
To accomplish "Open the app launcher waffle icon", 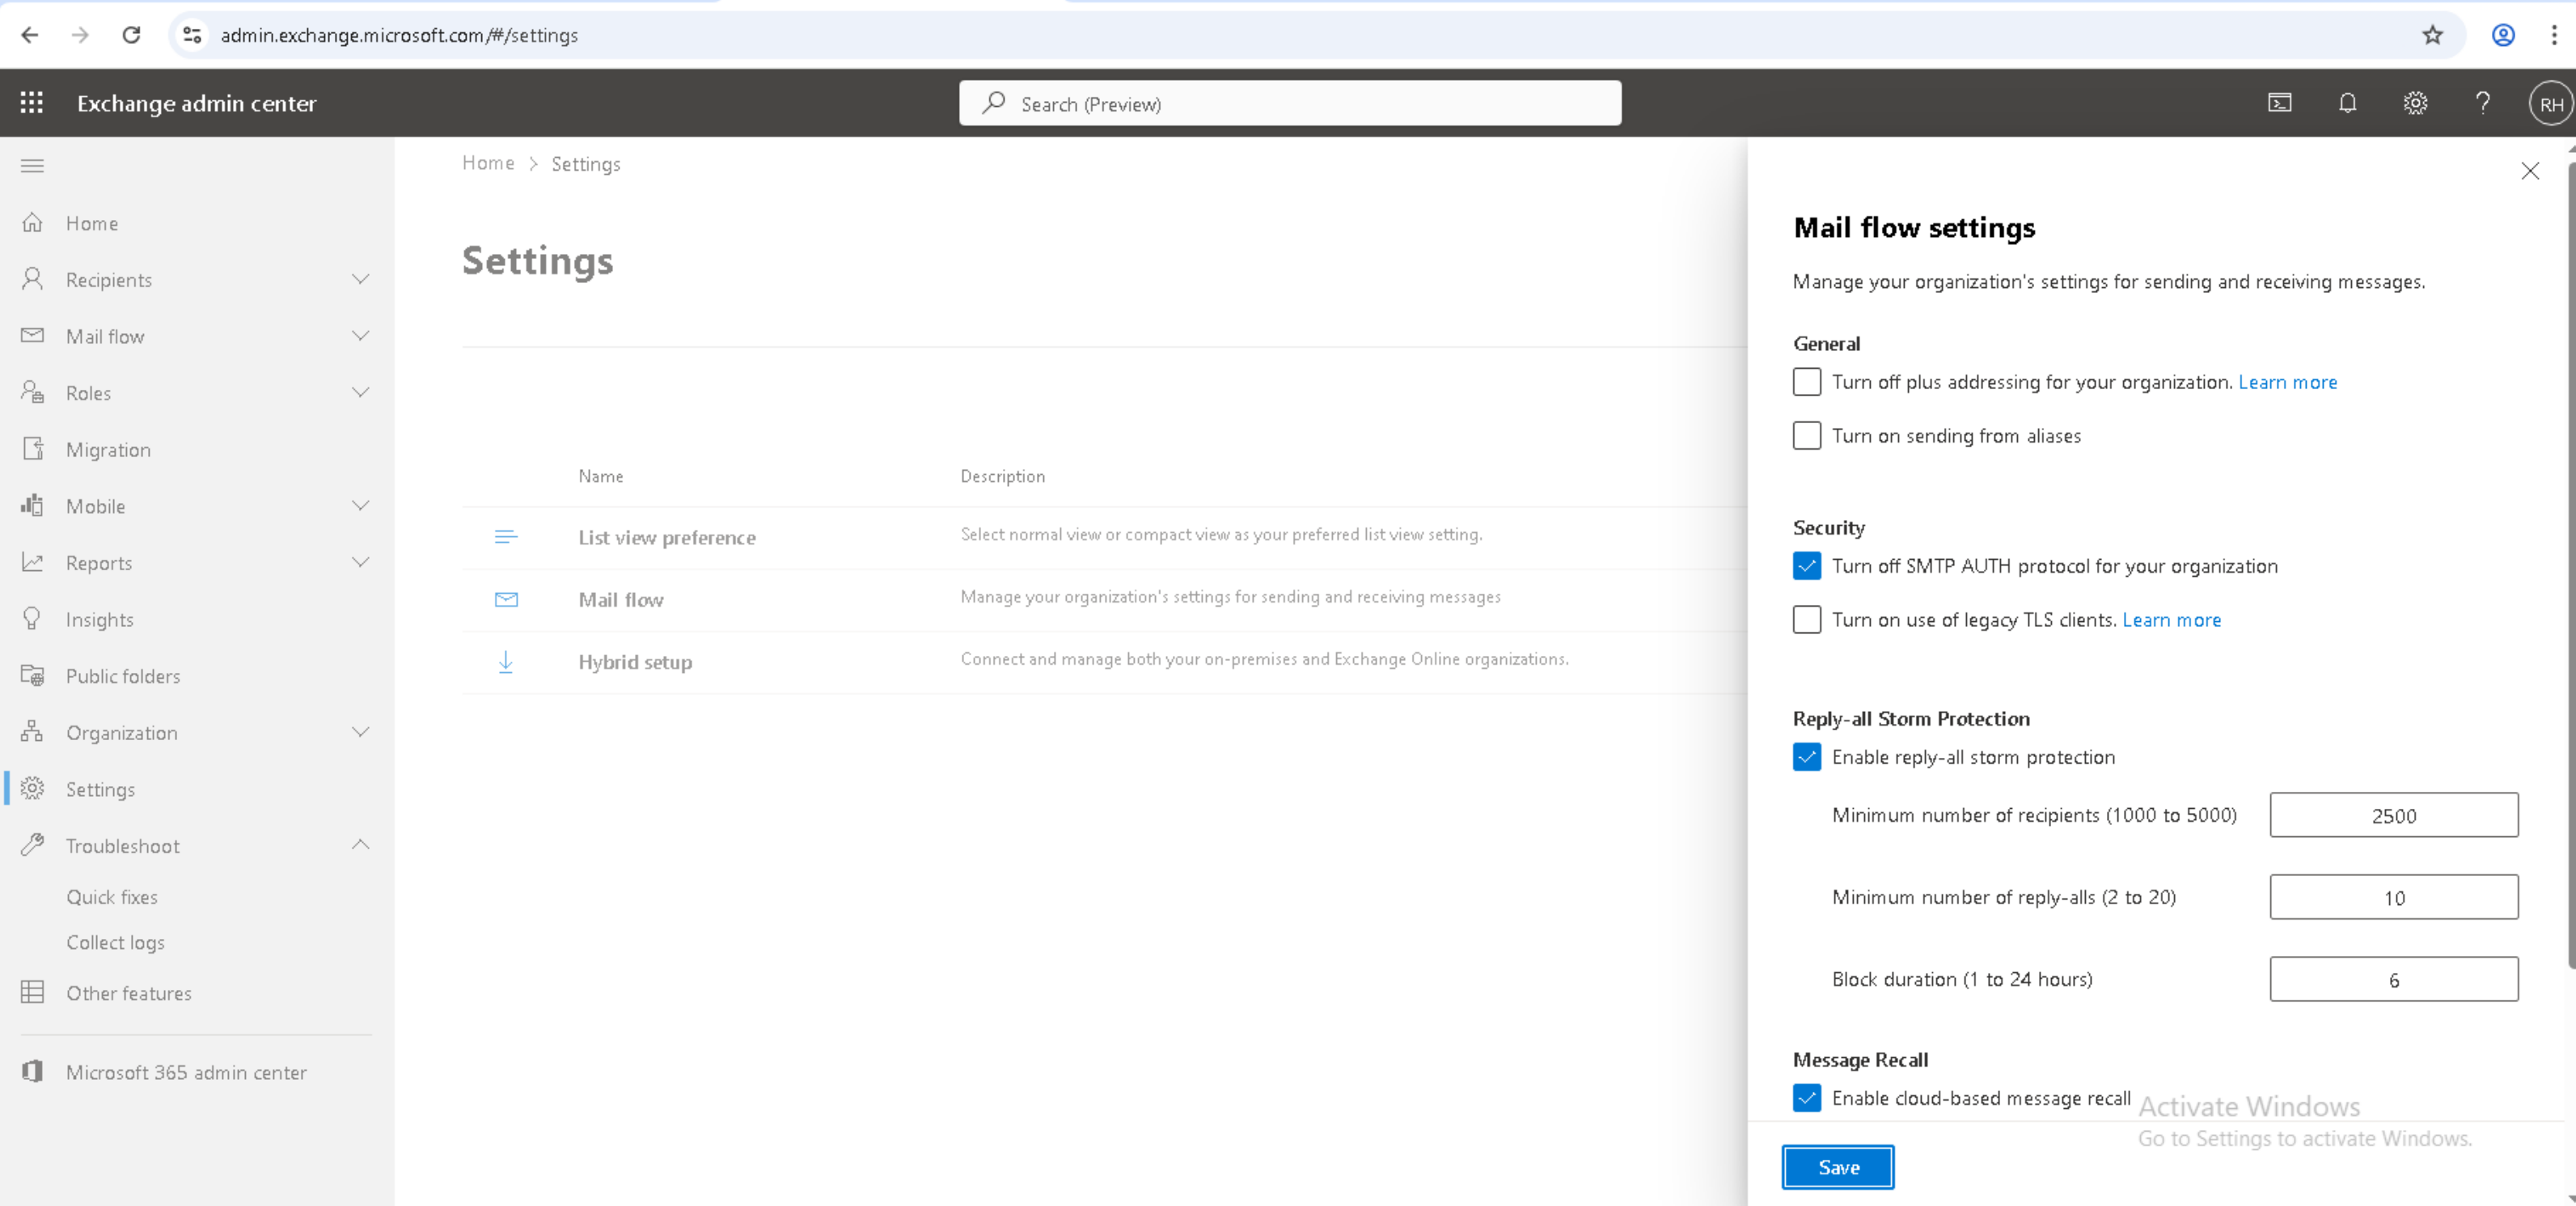I will [x=32, y=103].
